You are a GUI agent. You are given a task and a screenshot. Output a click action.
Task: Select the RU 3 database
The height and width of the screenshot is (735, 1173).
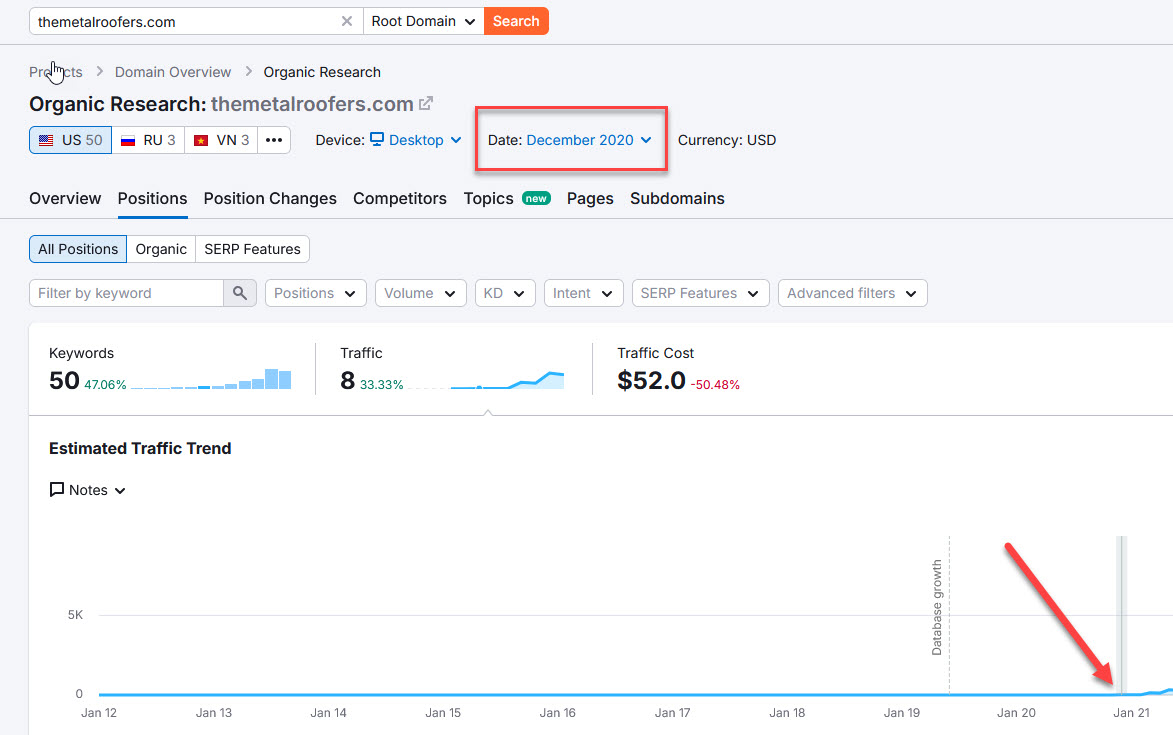pos(148,140)
